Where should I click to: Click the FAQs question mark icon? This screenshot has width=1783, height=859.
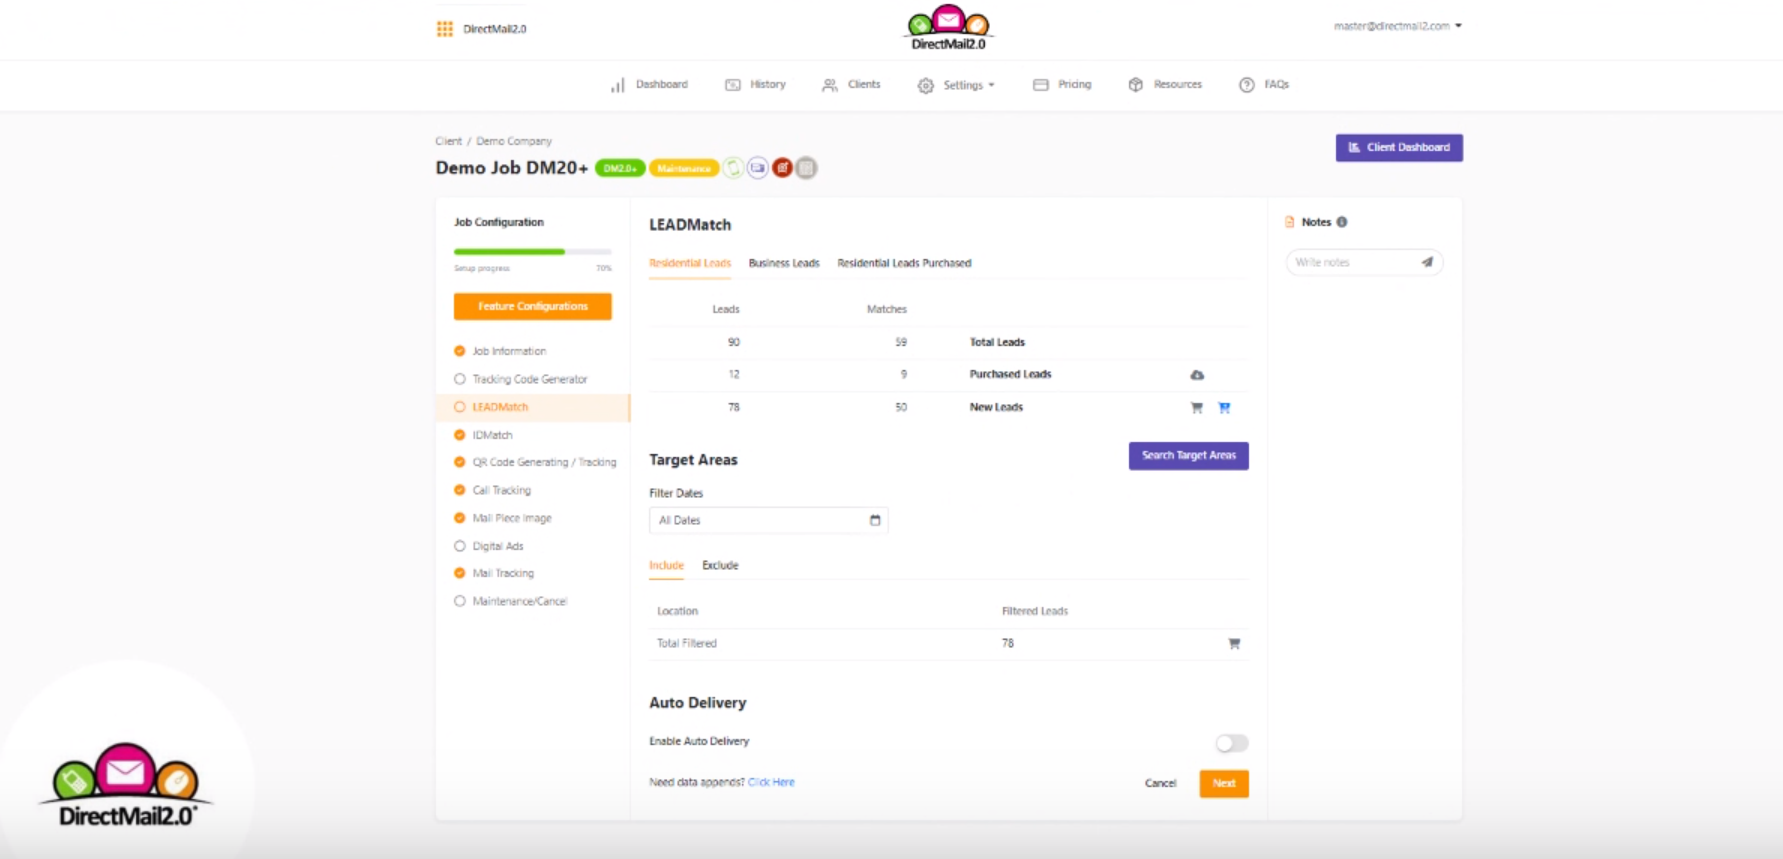(1247, 85)
